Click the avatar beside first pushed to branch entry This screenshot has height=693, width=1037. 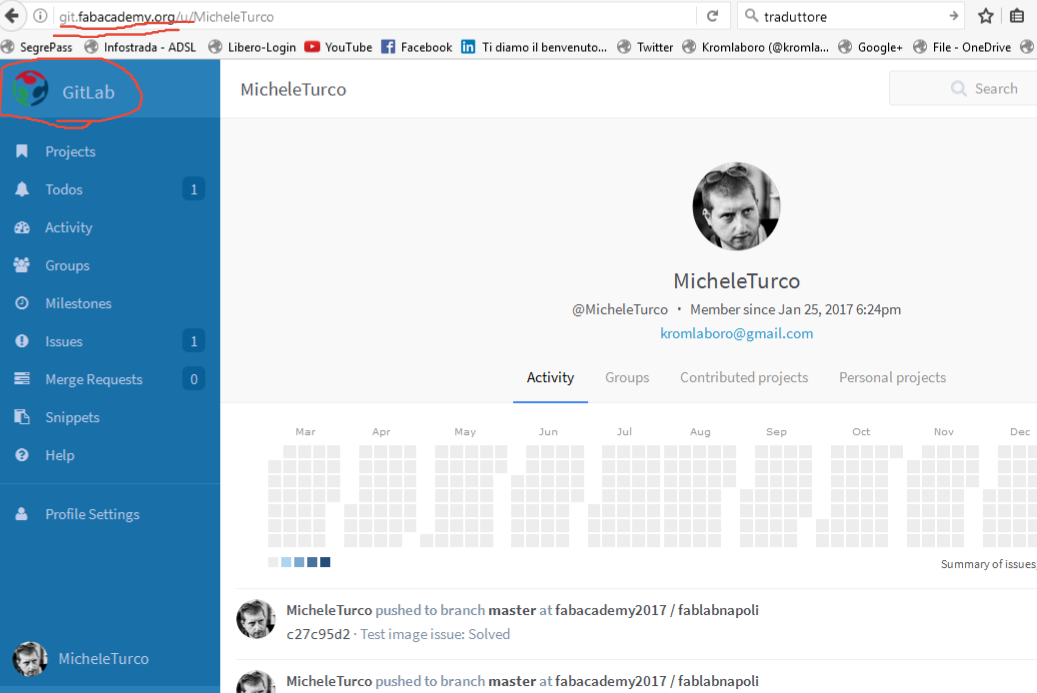pyautogui.click(x=256, y=619)
